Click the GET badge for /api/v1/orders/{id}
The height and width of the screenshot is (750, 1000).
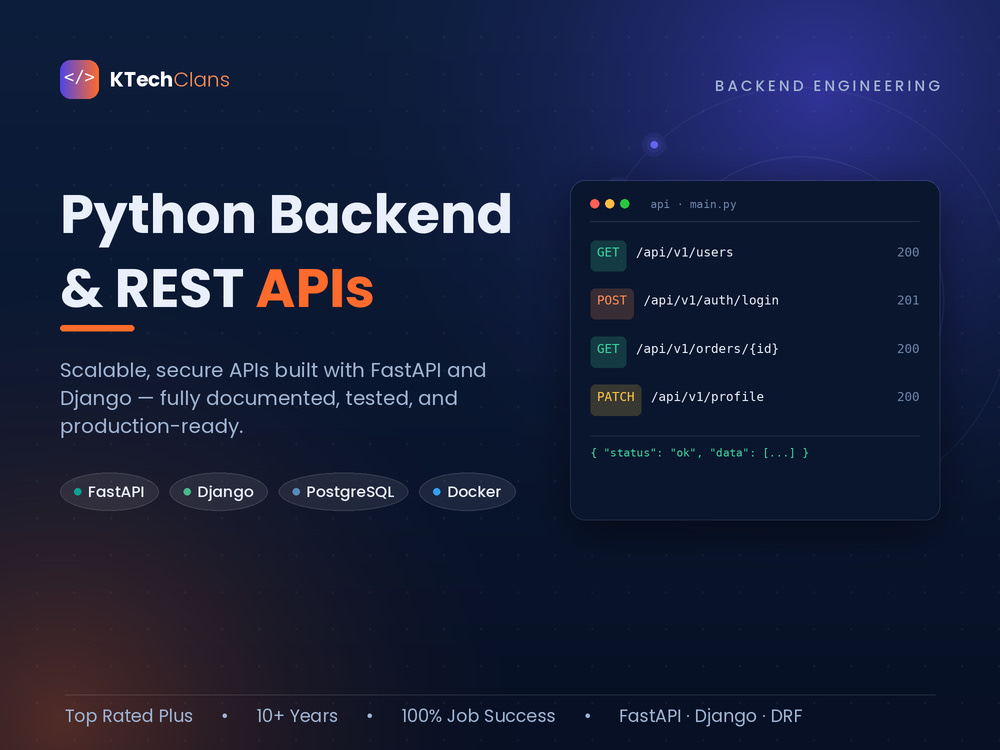pyautogui.click(x=608, y=352)
